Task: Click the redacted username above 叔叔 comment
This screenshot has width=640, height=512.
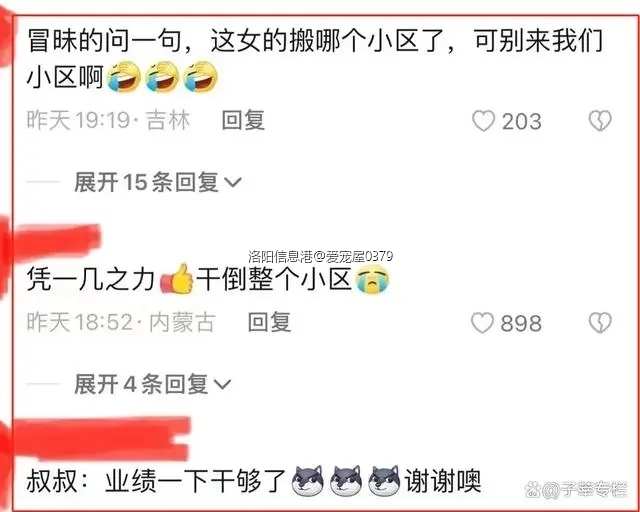Action: (x=102, y=439)
